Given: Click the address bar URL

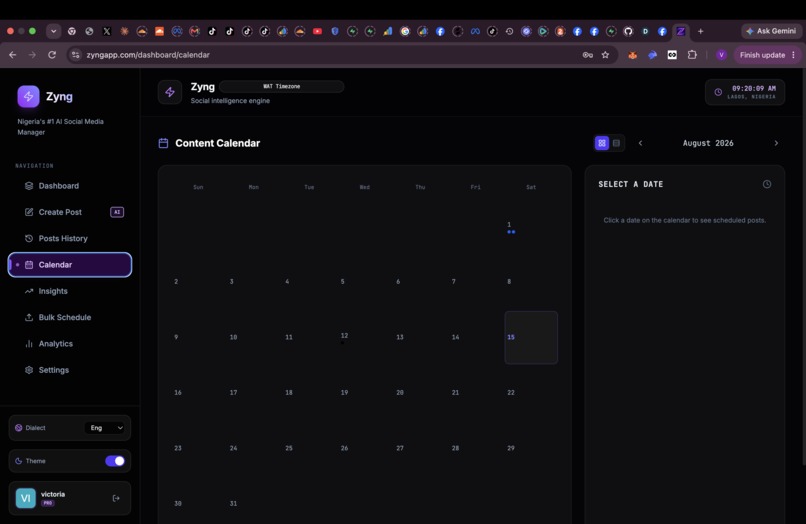Looking at the screenshot, I should click(148, 55).
